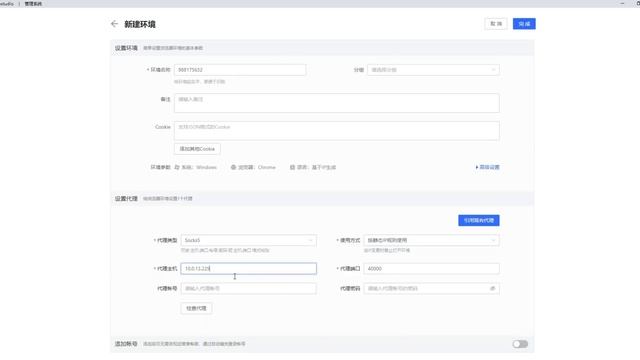640x360 pixels.
Task: Click the 取消 cancel button
Action: click(x=496, y=24)
